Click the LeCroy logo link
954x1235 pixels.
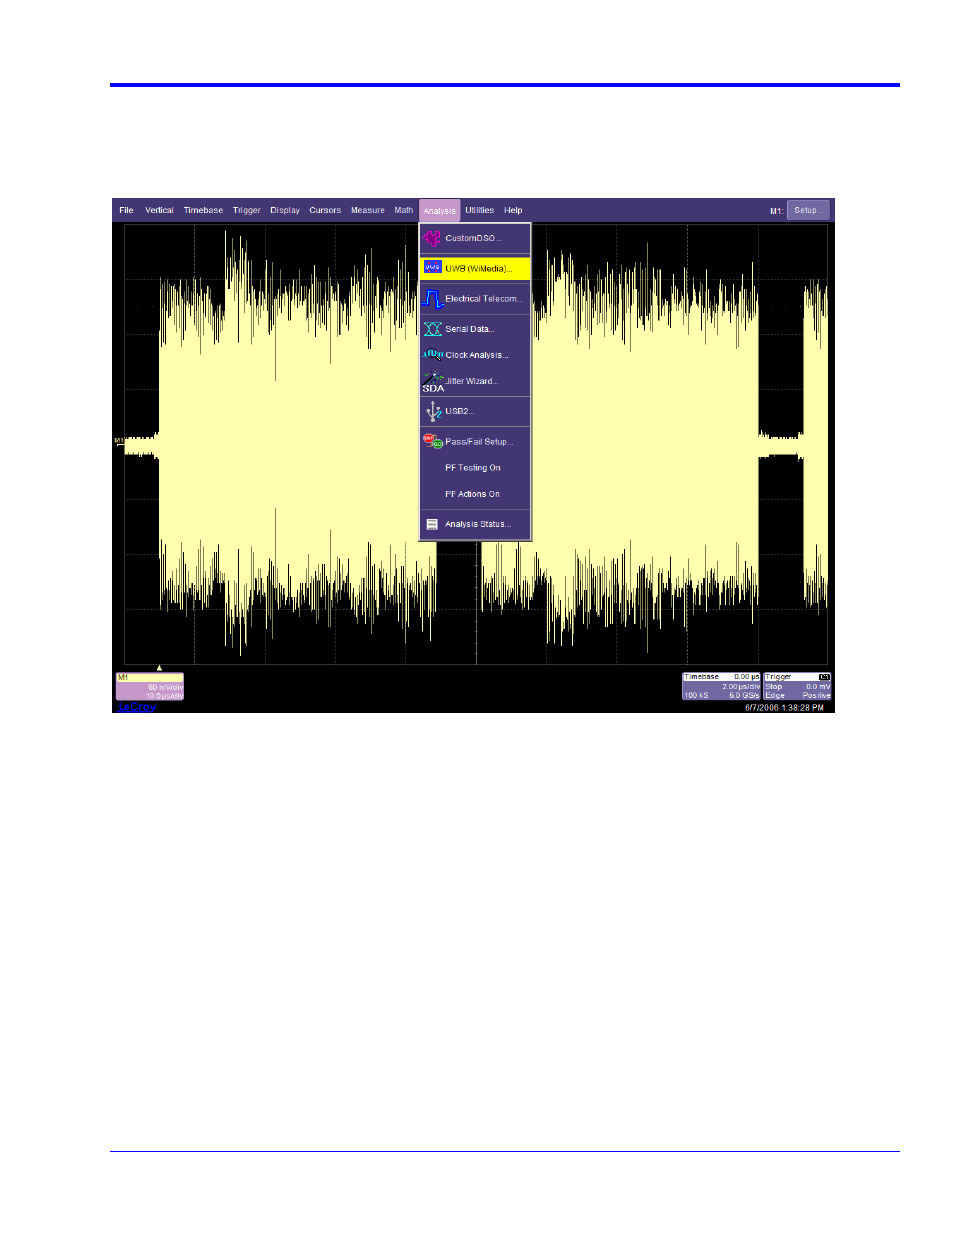coord(137,707)
